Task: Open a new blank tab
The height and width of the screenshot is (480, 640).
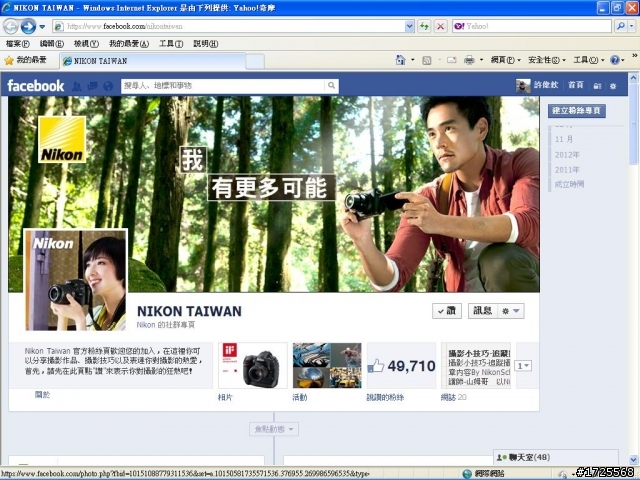Action: click(x=255, y=62)
